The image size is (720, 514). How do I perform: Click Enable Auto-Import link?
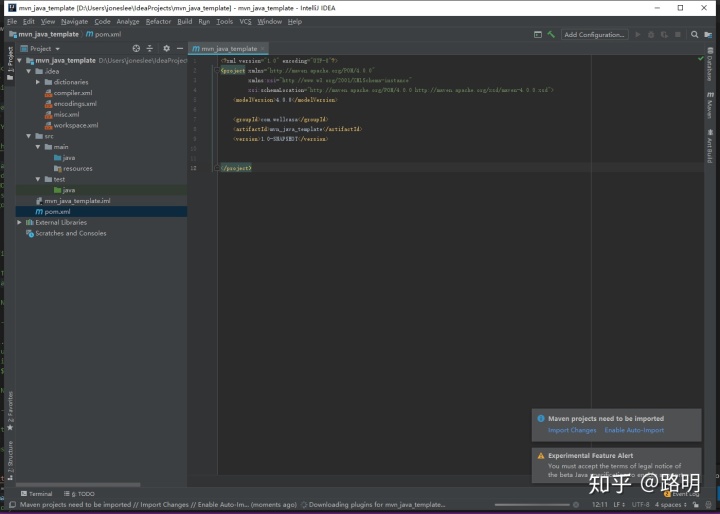pyautogui.click(x=634, y=430)
